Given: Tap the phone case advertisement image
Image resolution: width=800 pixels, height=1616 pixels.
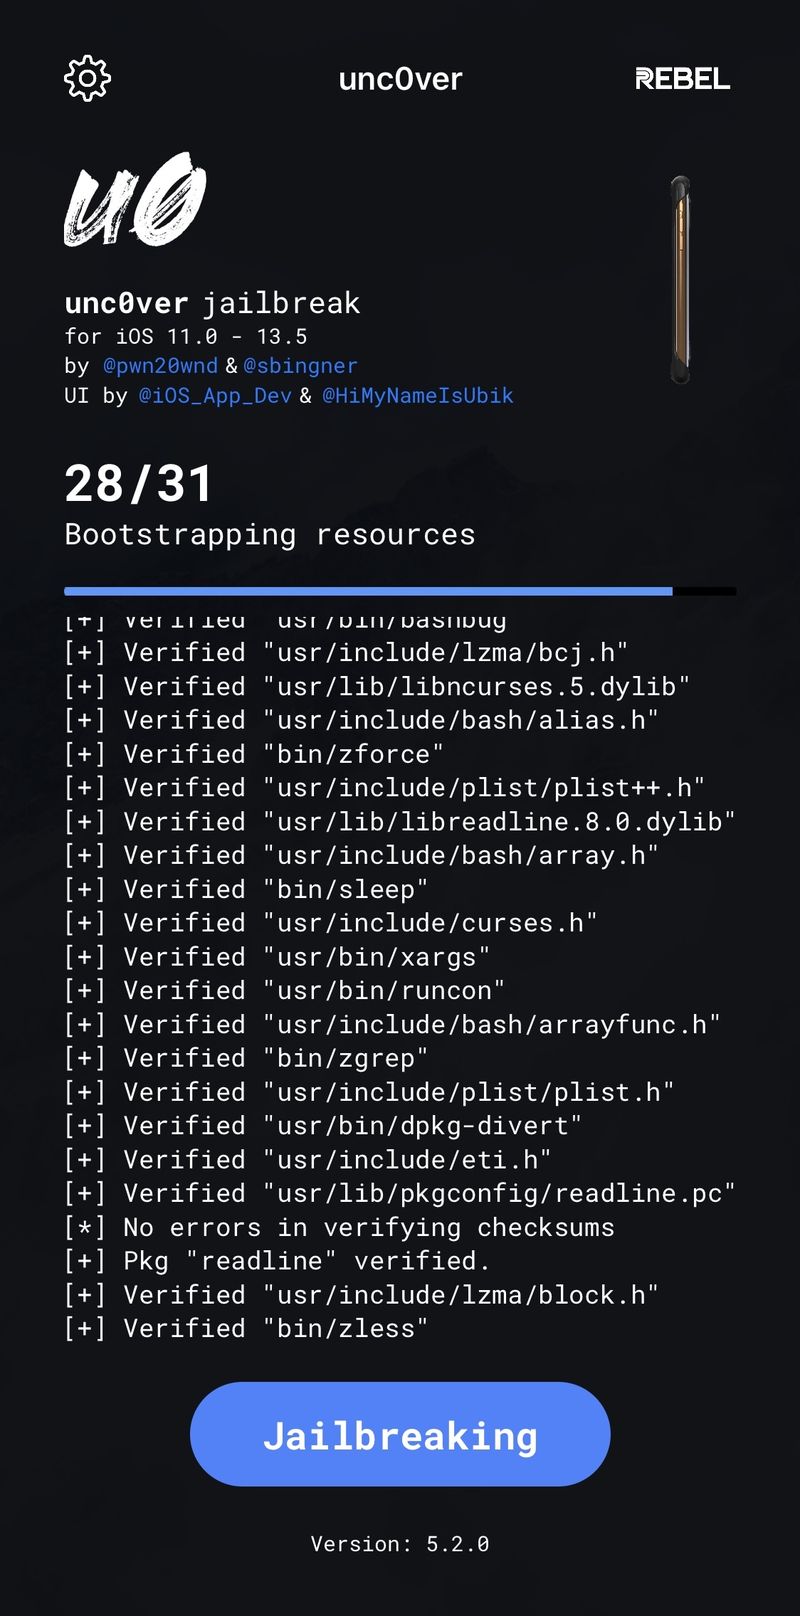Looking at the screenshot, I should click(x=681, y=280).
